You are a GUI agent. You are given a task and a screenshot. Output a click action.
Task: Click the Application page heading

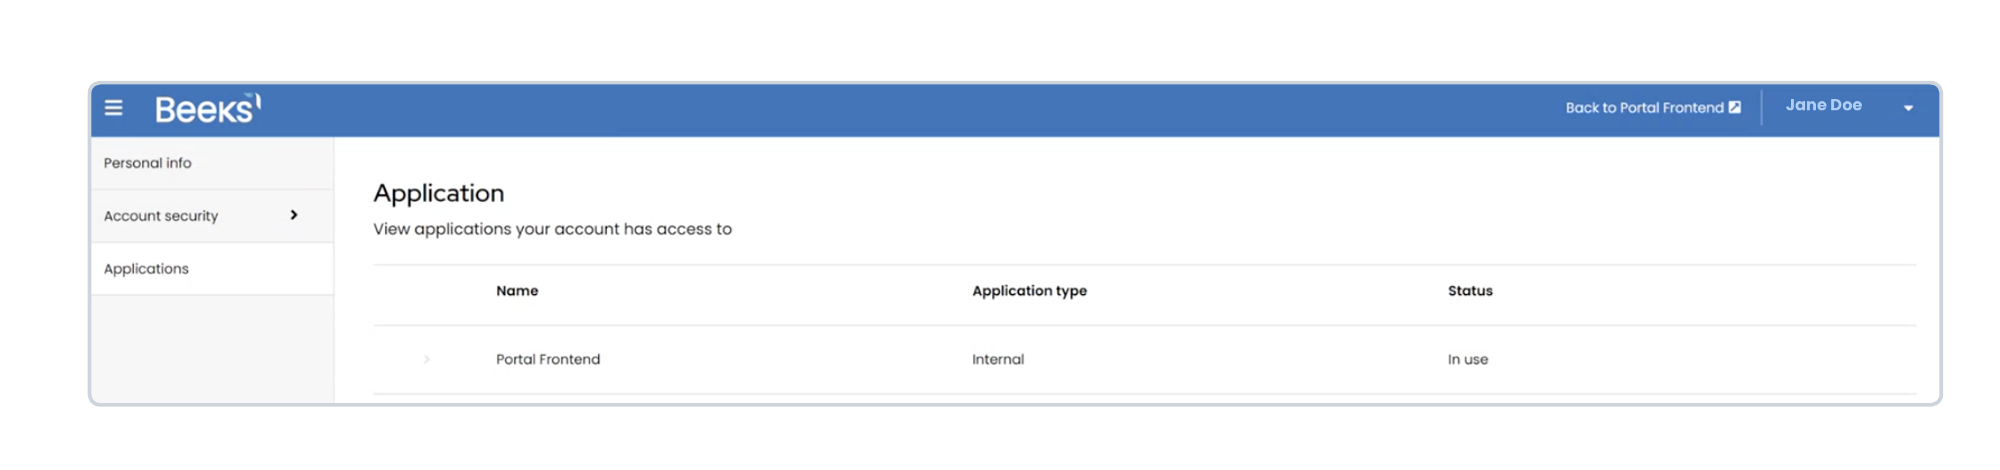click(439, 193)
